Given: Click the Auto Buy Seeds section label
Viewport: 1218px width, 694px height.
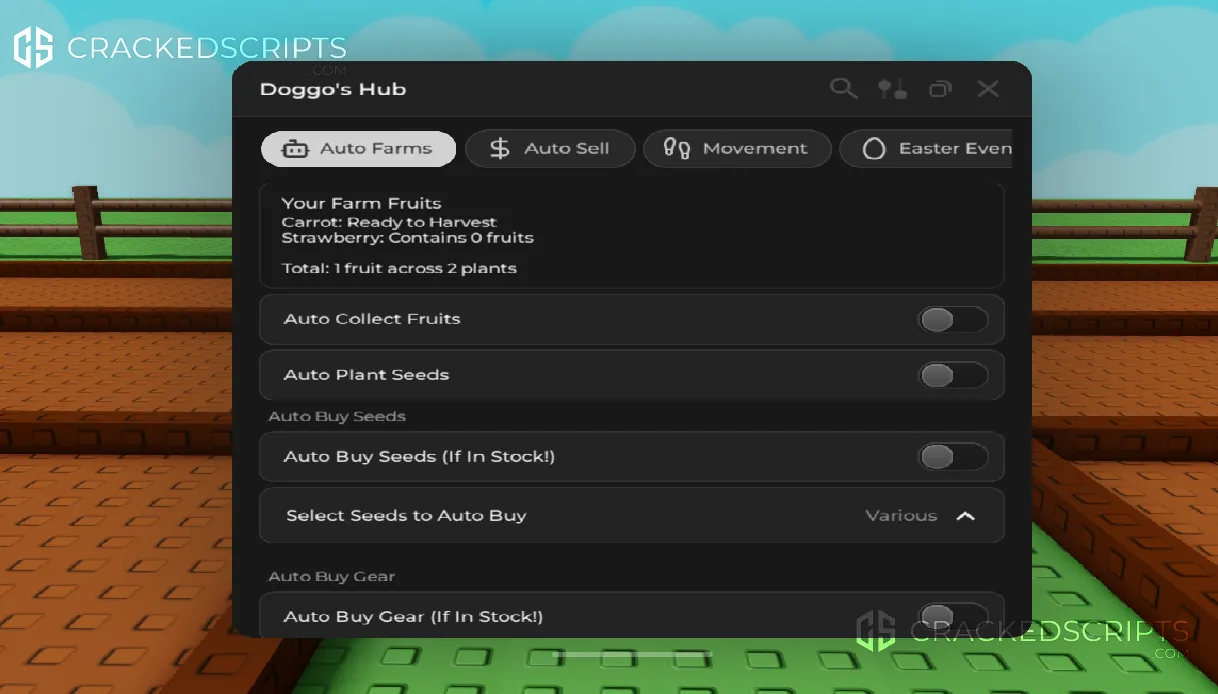Looking at the screenshot, I should click(x=337, y=416).
